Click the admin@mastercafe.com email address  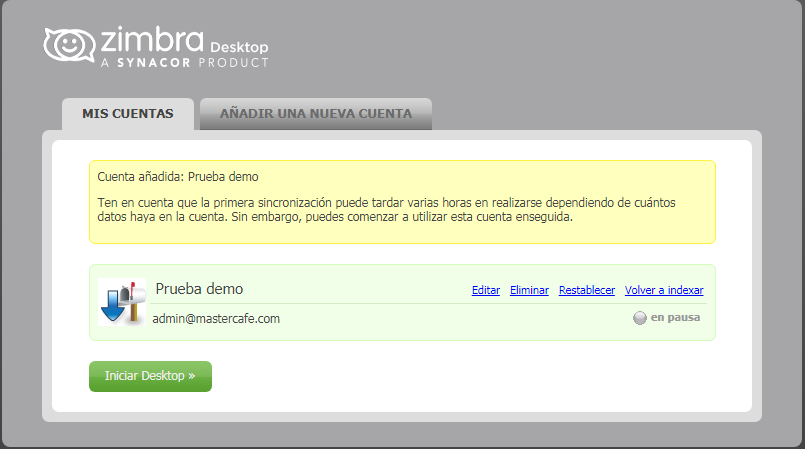point(216,319)
